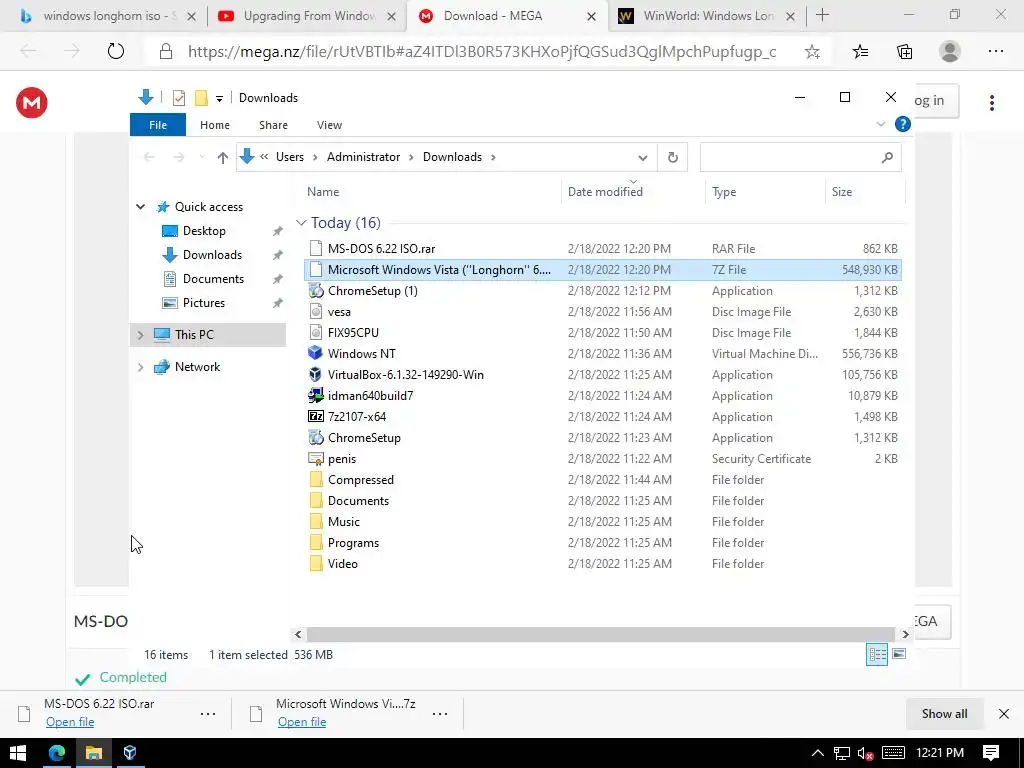
Task: Expand the Explorer ribbon chevron
Action: coord(880,124)
